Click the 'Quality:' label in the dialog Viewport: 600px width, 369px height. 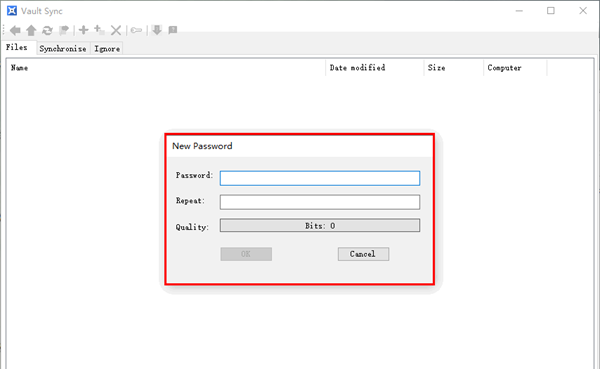point(192,227)
